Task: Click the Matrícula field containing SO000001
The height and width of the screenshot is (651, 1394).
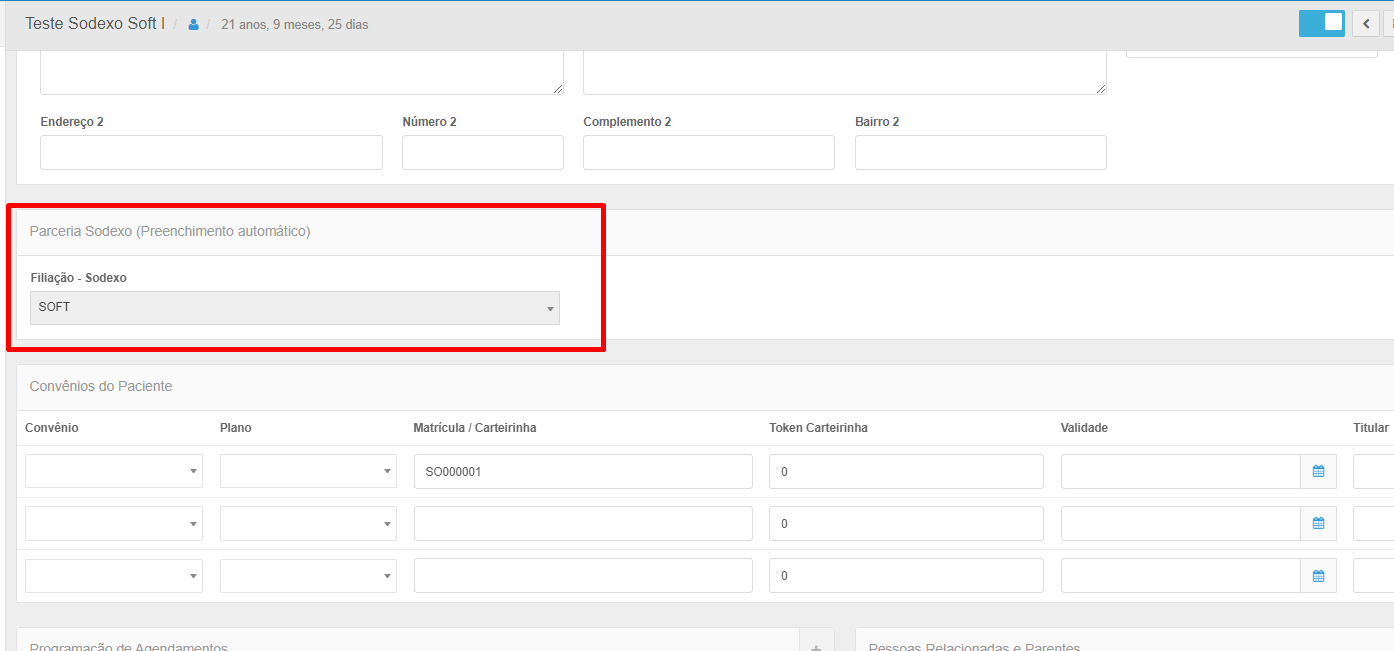Action: pyautogui.click(x=583, y=471)
